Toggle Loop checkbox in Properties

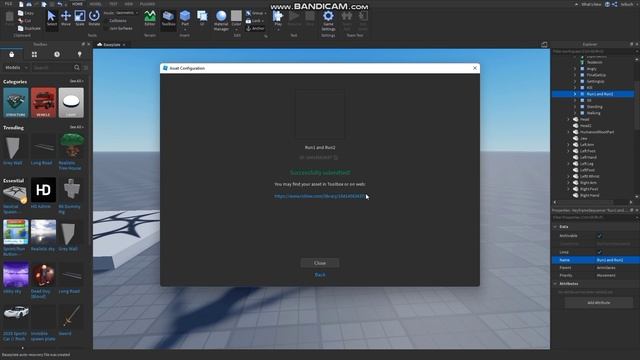tap(599, 252)
